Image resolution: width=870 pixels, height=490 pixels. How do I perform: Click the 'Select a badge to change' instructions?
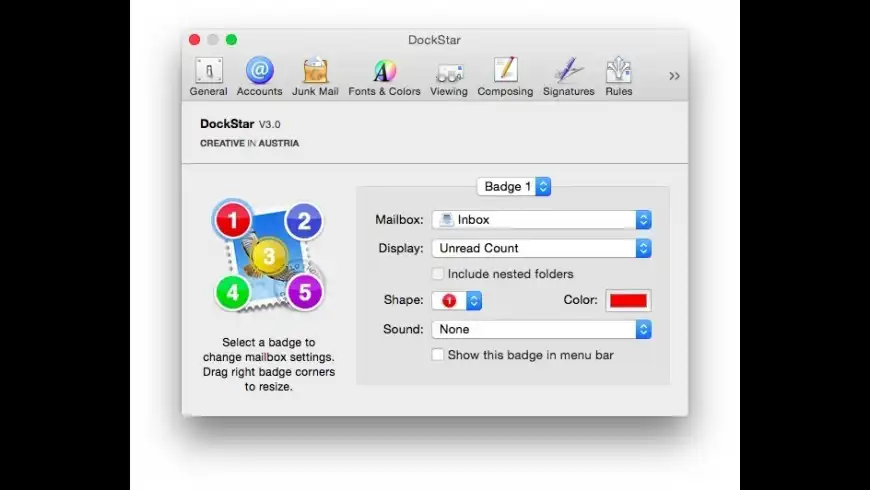tap(269, 364)
